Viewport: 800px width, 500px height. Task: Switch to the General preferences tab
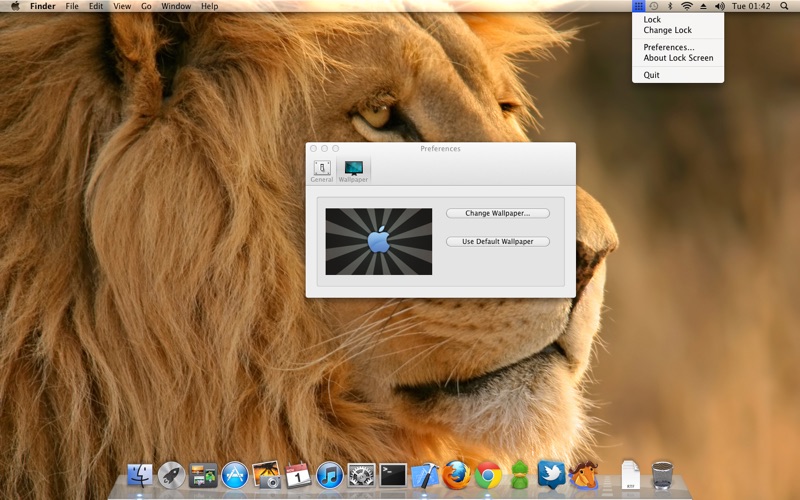(x=322, y=171)
